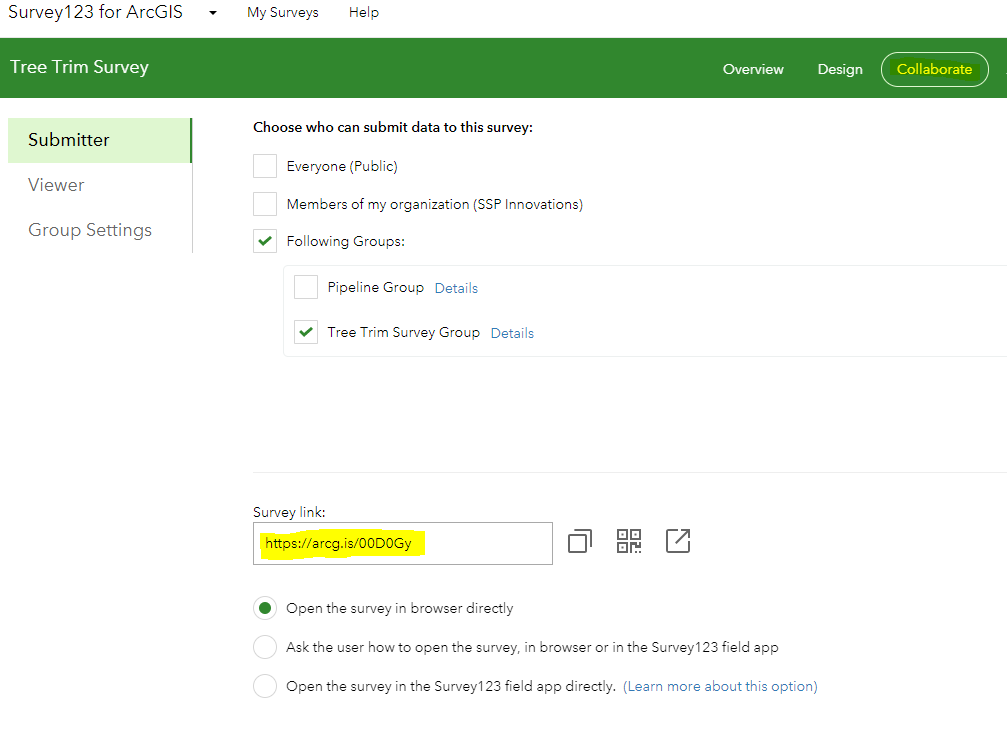1007x754 pixels.
Task: Open survey link in new window icon
Action: click(x=678, y=541)
